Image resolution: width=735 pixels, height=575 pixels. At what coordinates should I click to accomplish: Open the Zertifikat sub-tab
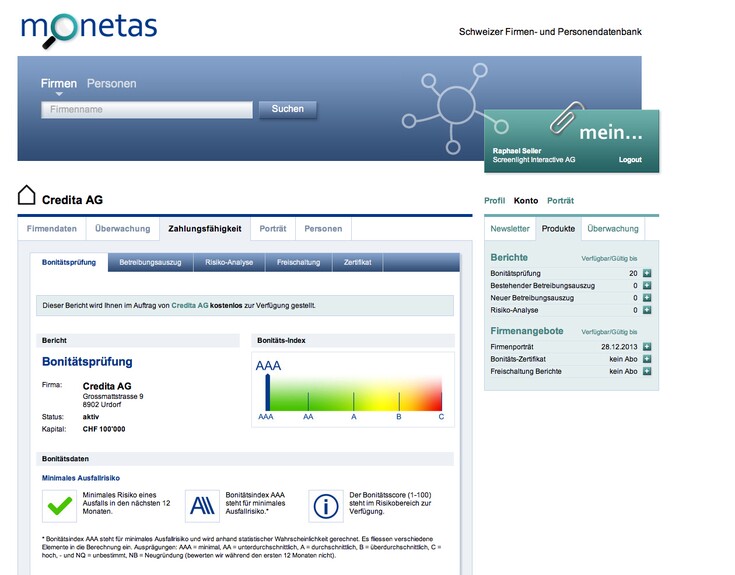click(x=358, y=262)
